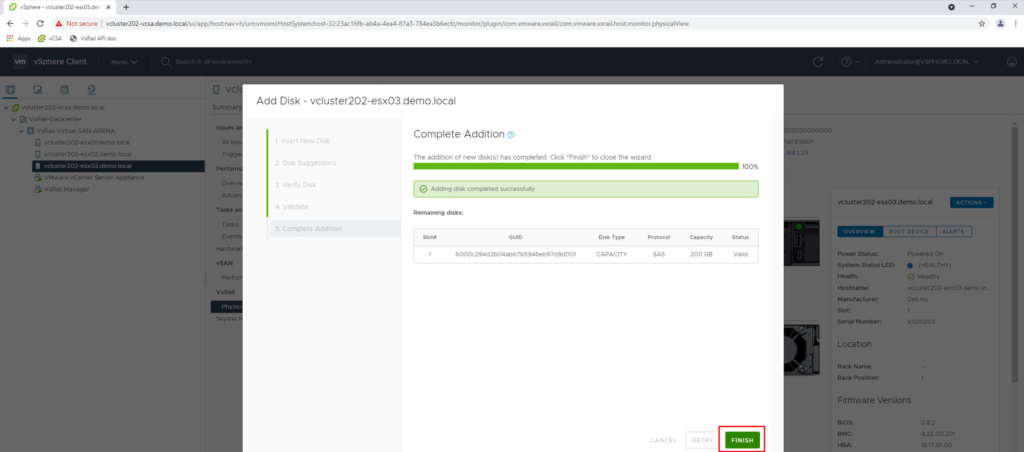Click the Slot# column header
Viewport: 1024px width, 452px height.
[x=429, y=237]
